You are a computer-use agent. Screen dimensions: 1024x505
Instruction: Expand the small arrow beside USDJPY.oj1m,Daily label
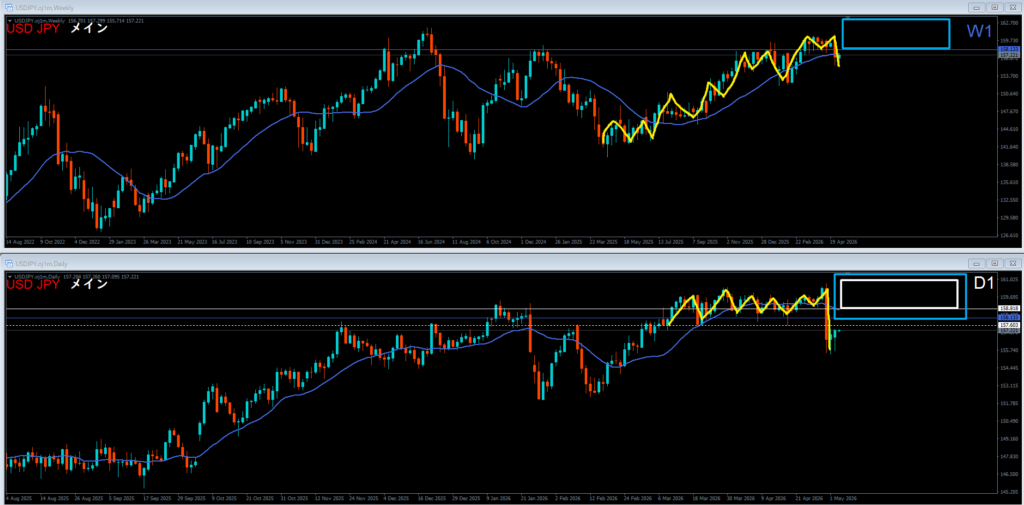[x=8, y=277]
